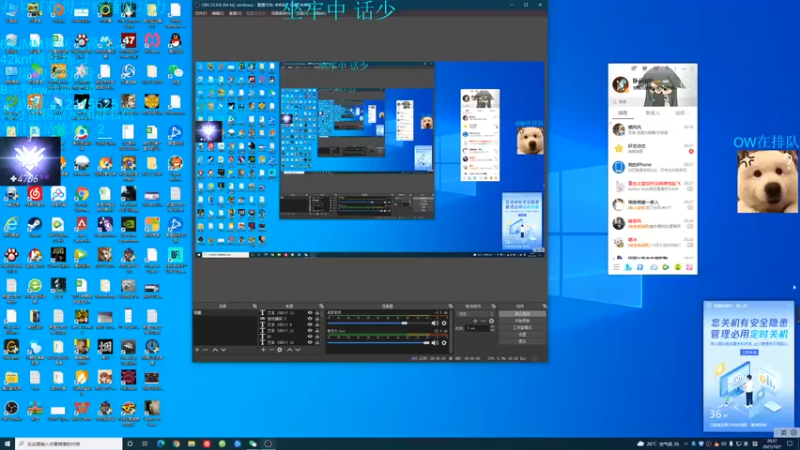Open QQ Music icon in QQ bottom bar
Viewport: 800px width, 450px height.
point(678,267)
